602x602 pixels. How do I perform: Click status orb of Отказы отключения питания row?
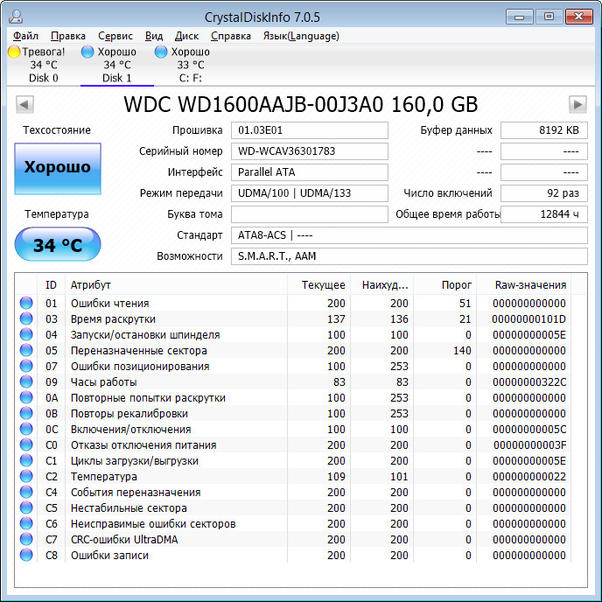(x=26, y=445)
